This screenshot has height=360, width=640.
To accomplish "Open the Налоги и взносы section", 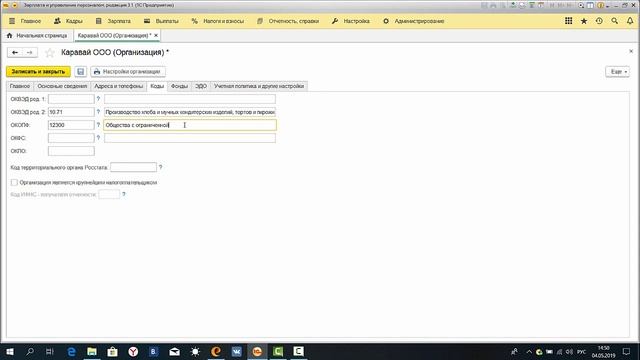I will coord(218,21).
